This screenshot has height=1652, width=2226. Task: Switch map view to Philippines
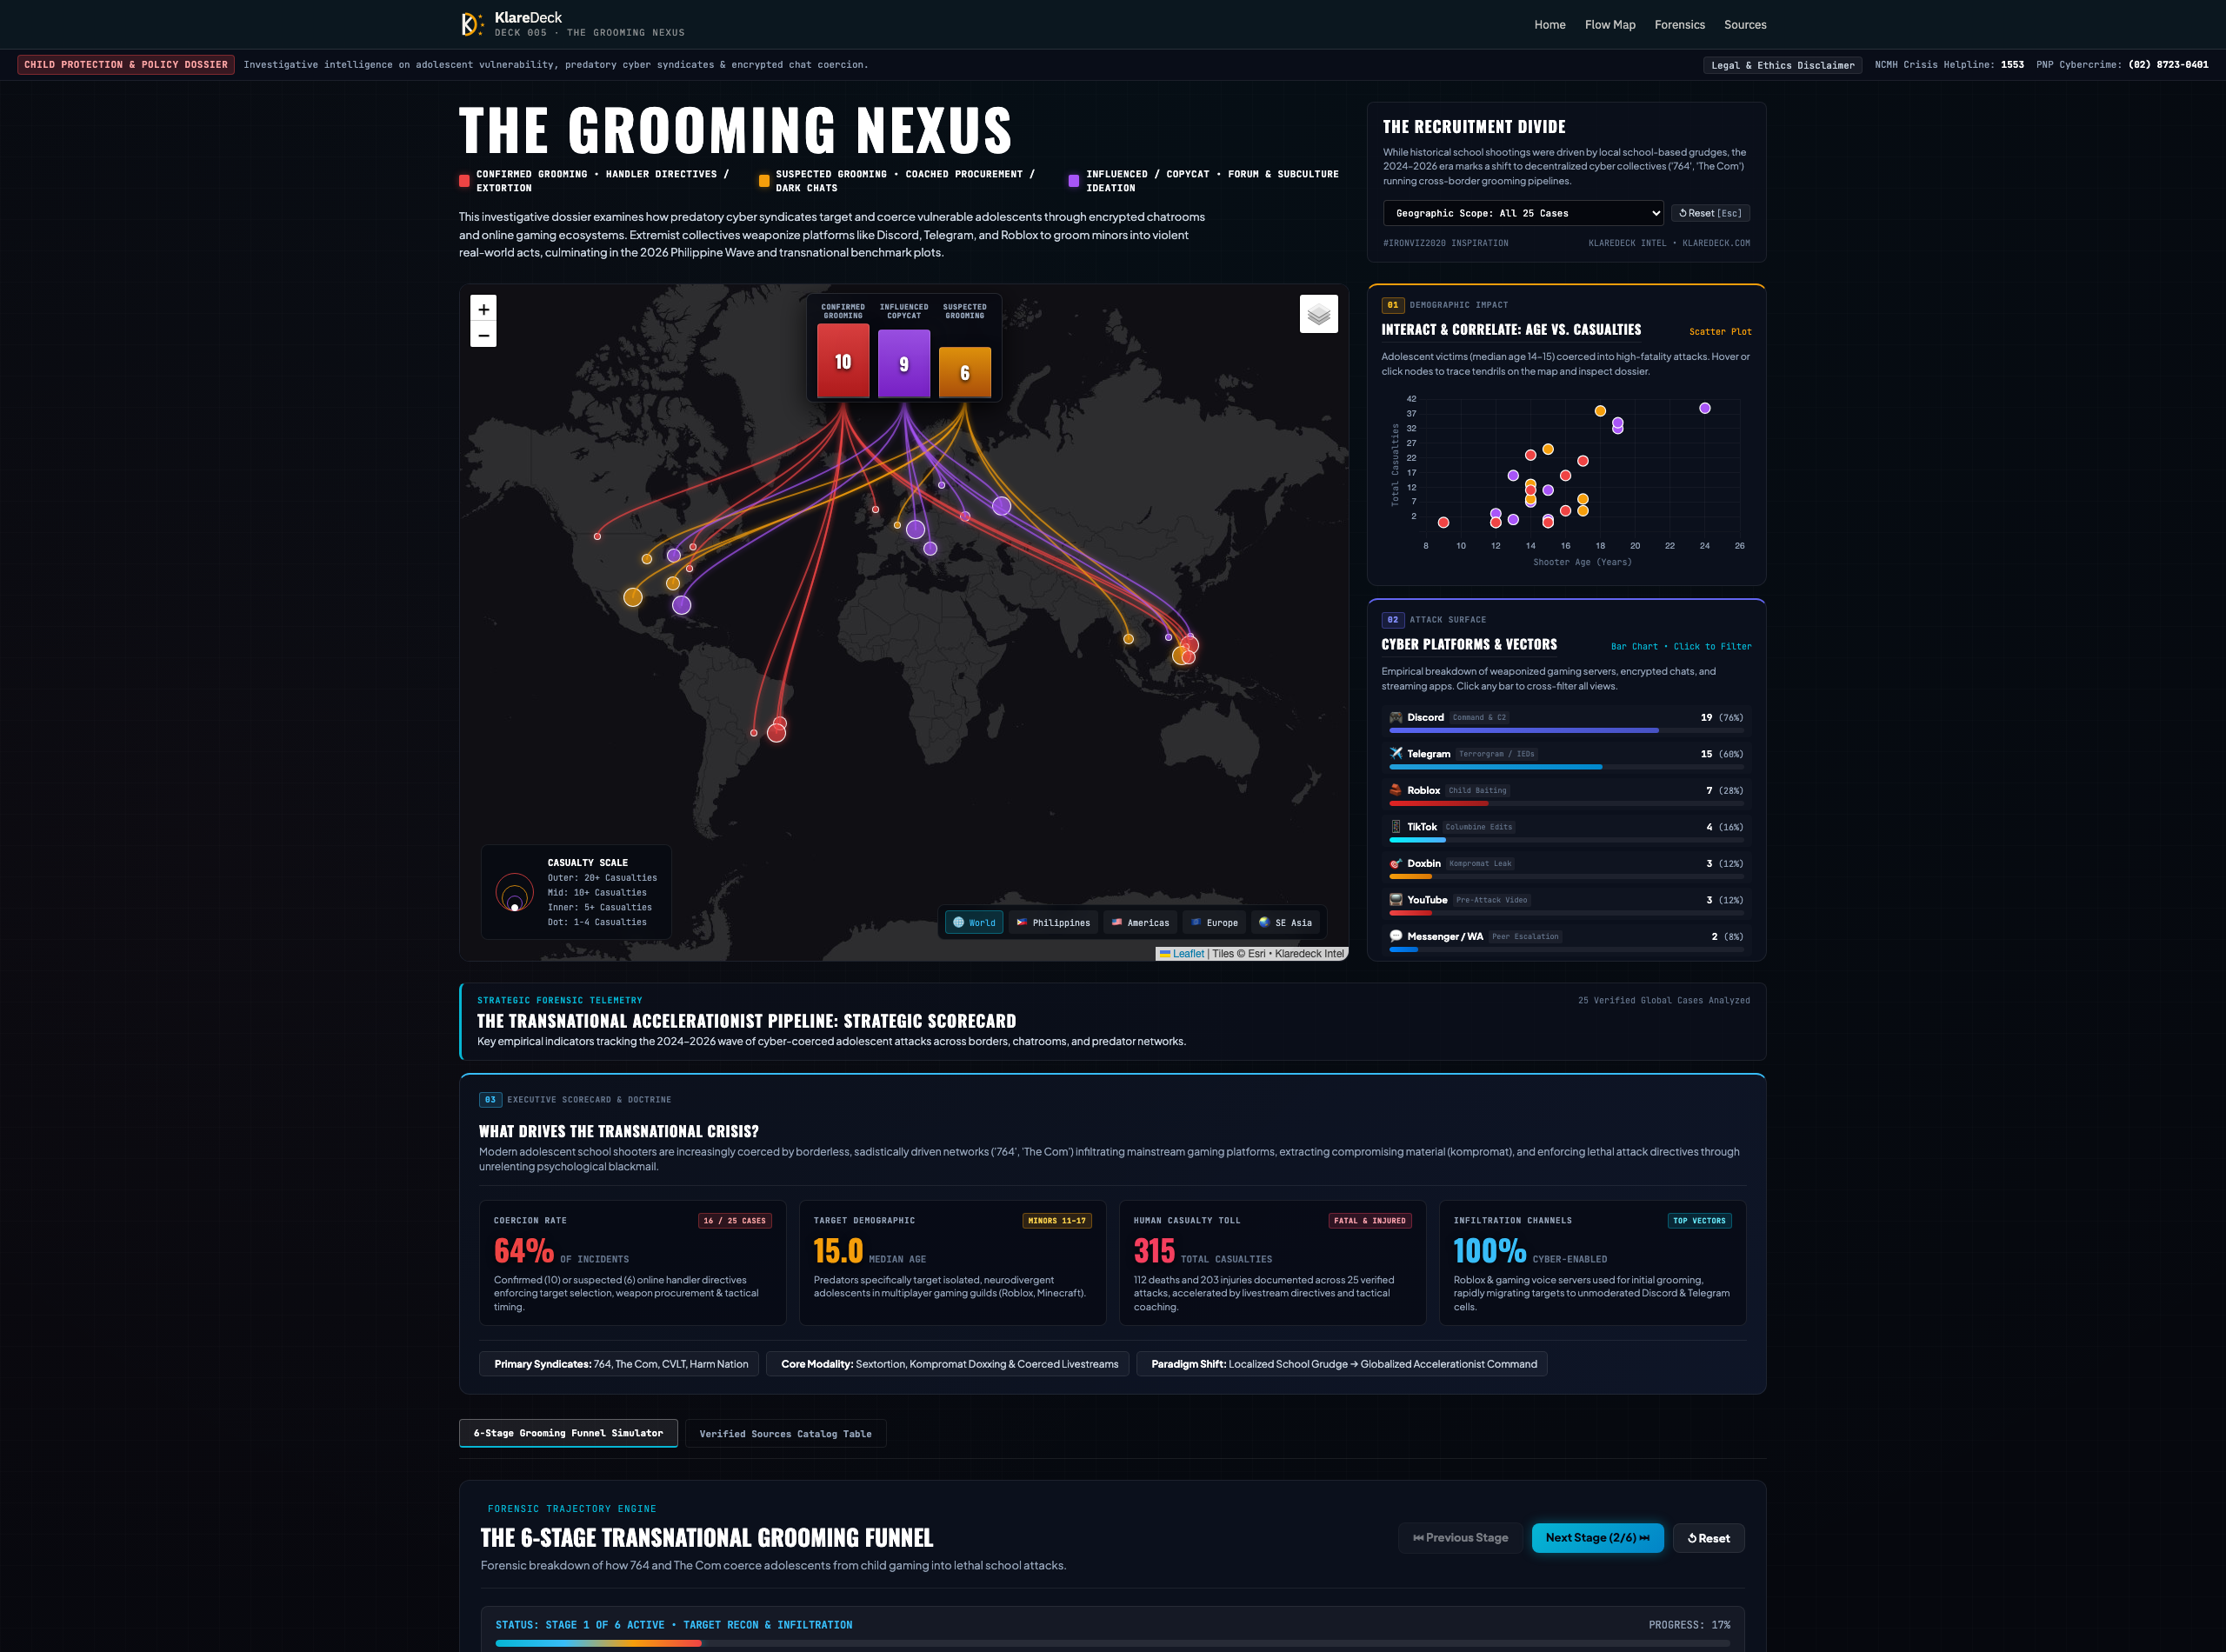pos(1053,922)
